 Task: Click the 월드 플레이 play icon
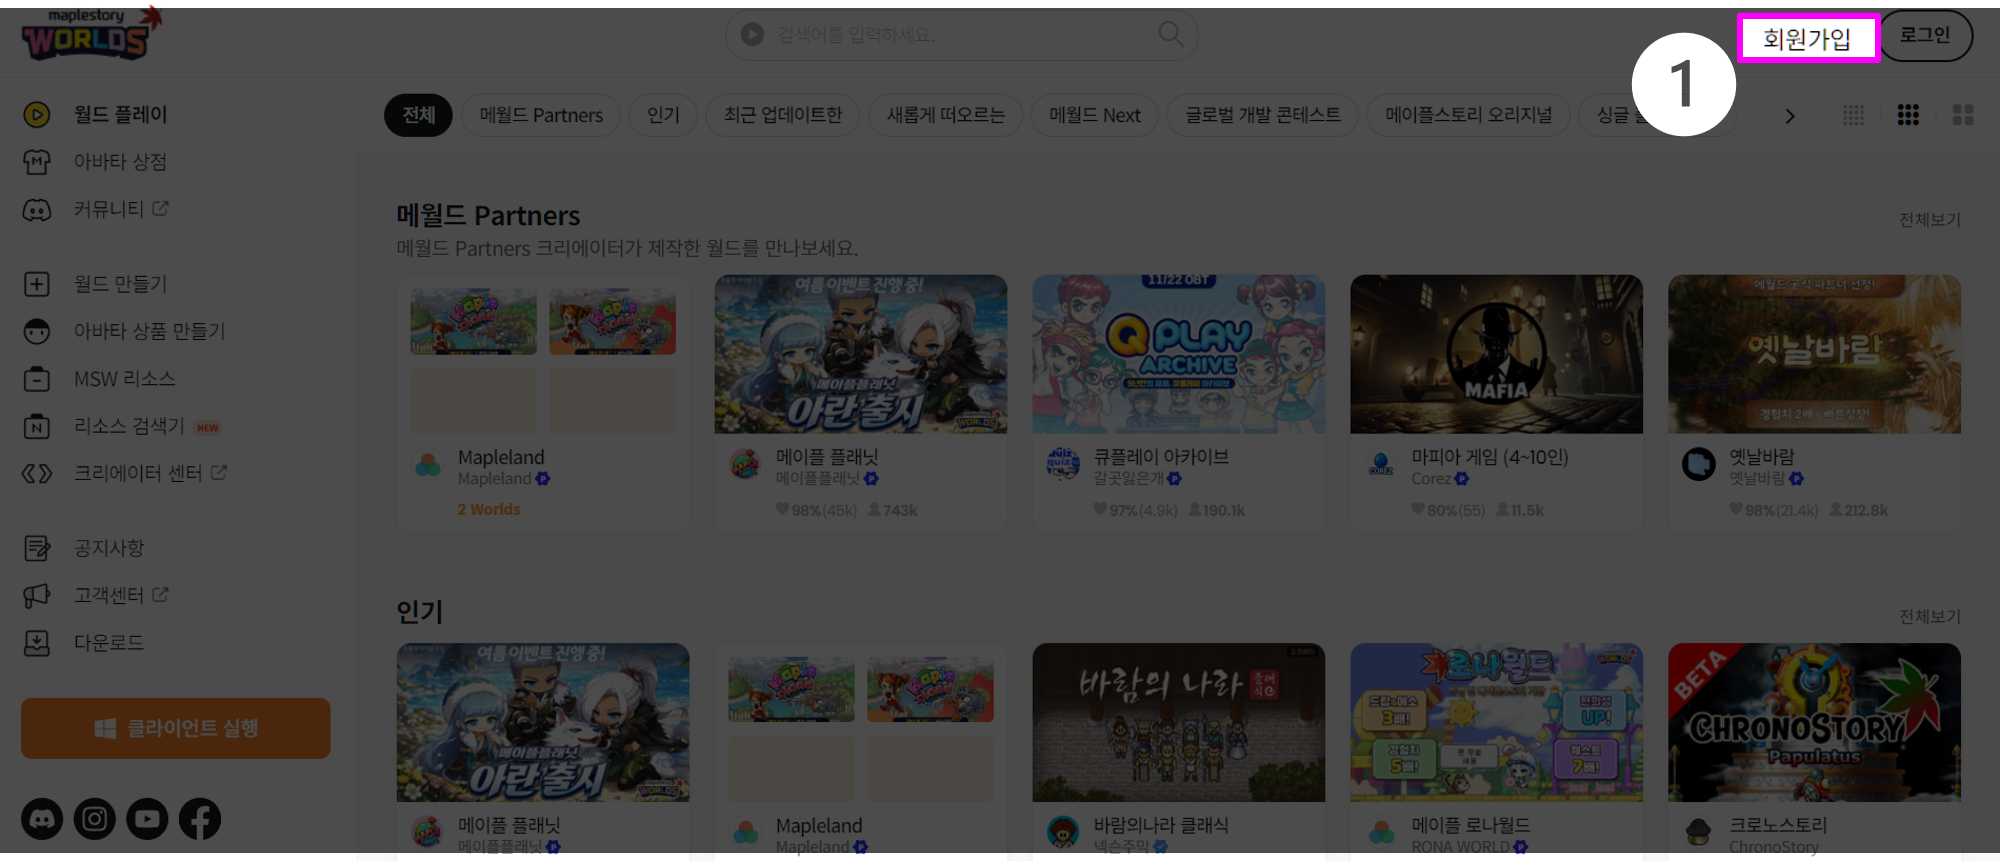click(37, 115)
